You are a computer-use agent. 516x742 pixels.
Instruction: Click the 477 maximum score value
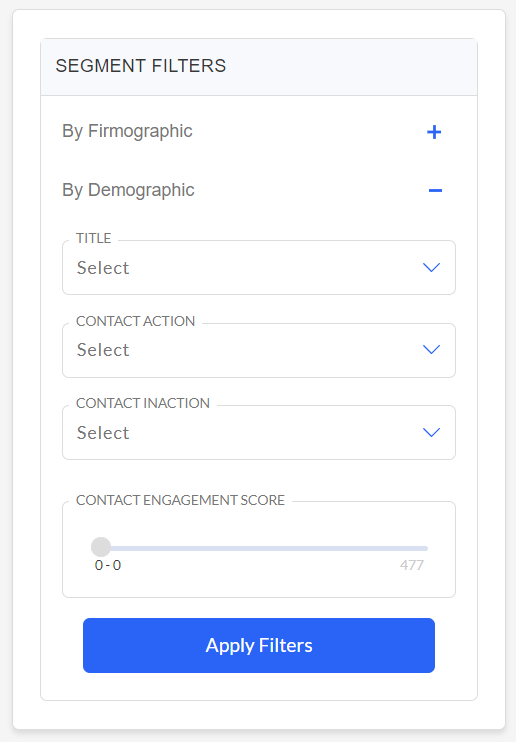(x=412, y=565)
